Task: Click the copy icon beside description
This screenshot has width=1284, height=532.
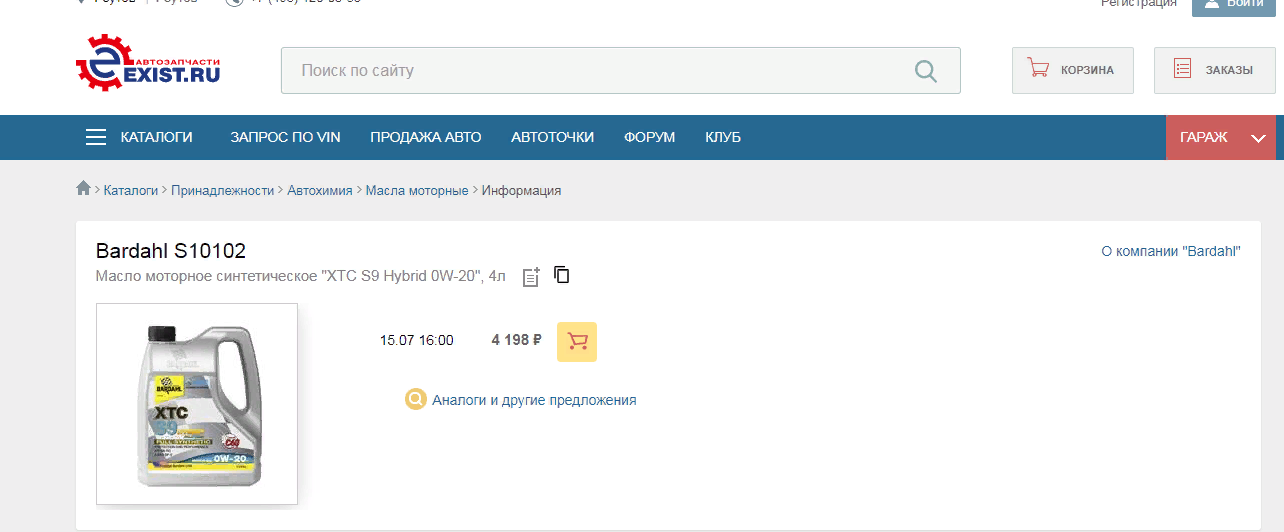Action: (562, 275)
